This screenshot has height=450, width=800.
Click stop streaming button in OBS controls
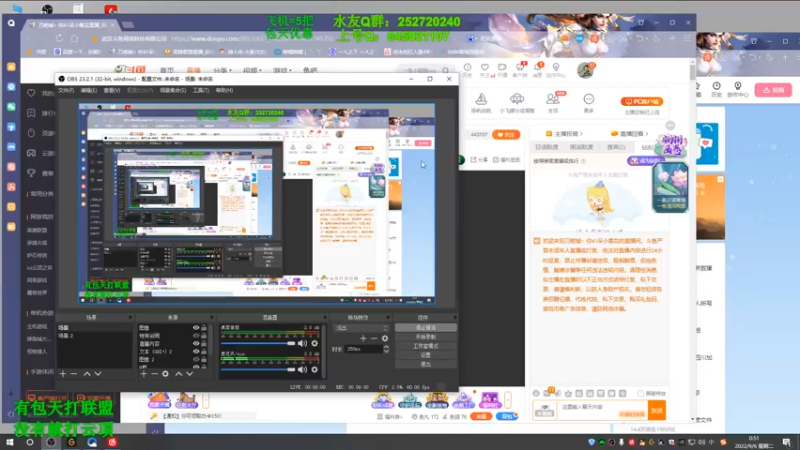click(x=426, y=328)
